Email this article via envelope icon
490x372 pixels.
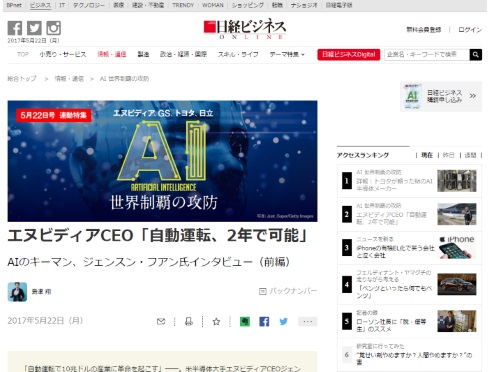[x=161, y=321]
